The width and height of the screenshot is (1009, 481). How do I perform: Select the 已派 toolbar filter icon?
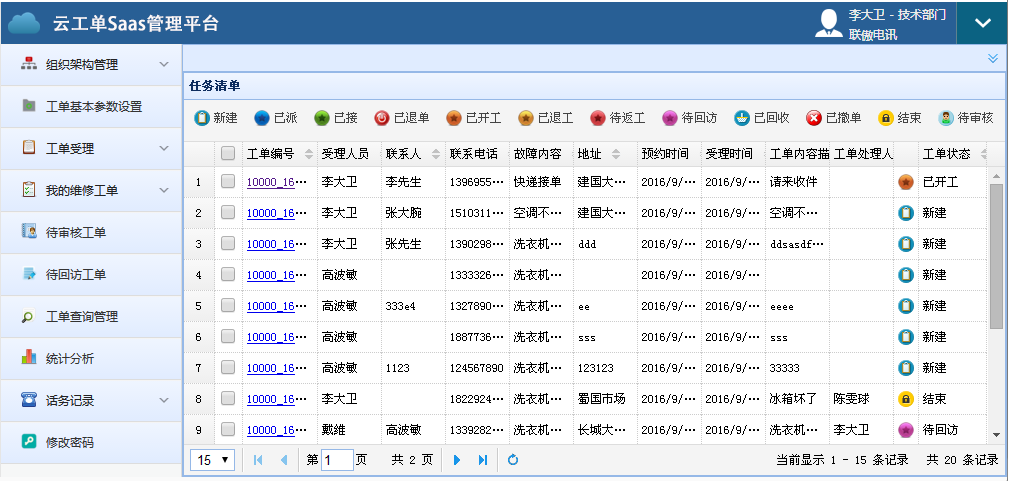262,118
